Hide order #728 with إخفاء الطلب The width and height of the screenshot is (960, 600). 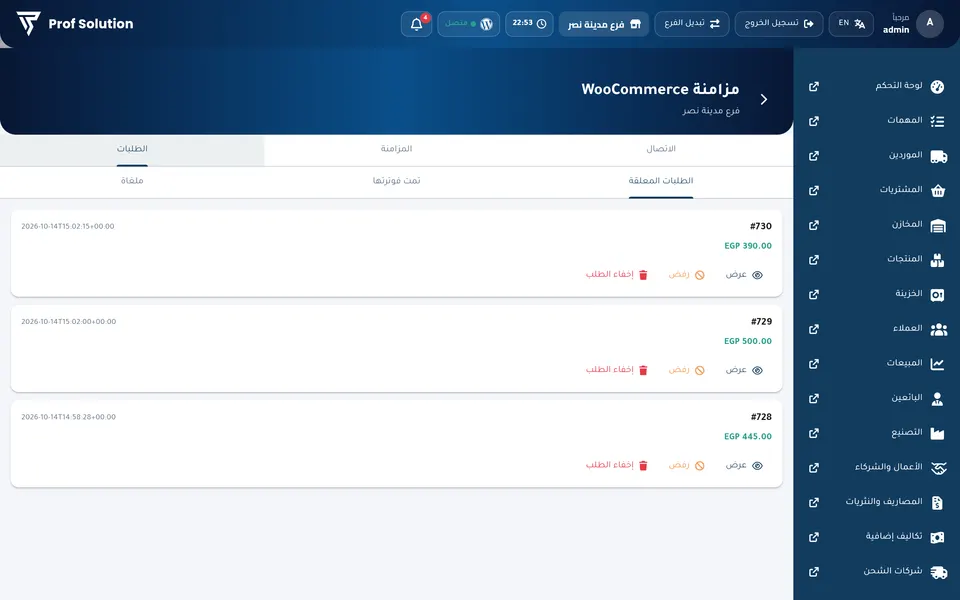pos(617,466)
